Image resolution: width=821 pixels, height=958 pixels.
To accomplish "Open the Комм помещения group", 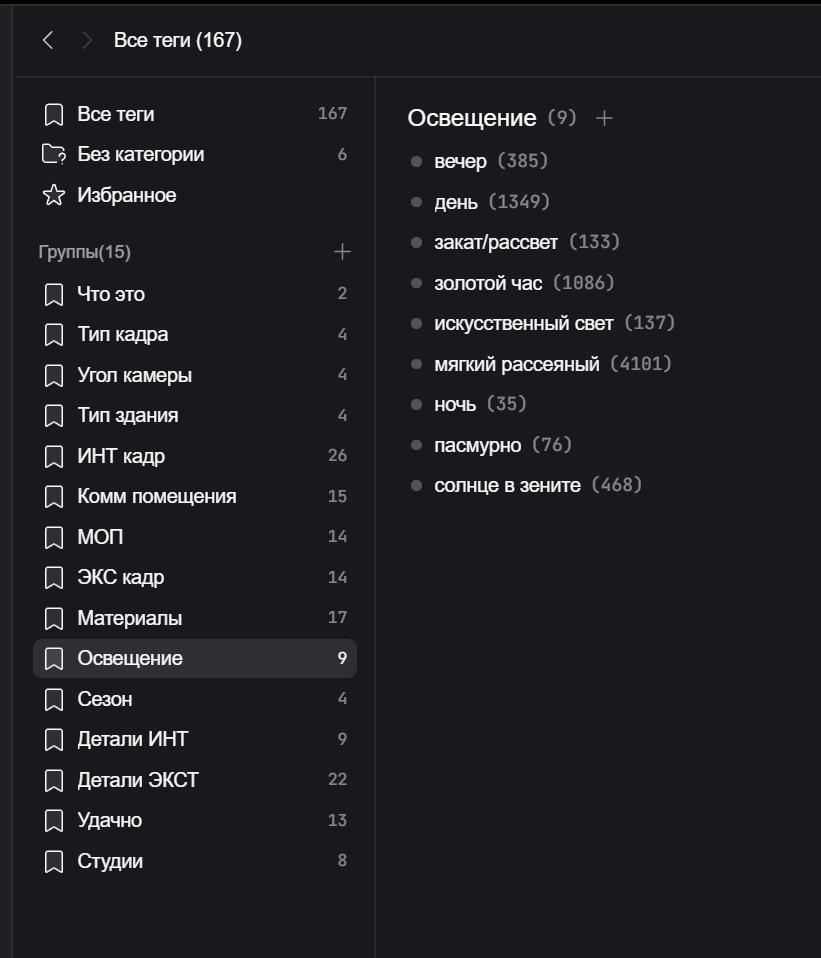I will click(x=156, y=496).
